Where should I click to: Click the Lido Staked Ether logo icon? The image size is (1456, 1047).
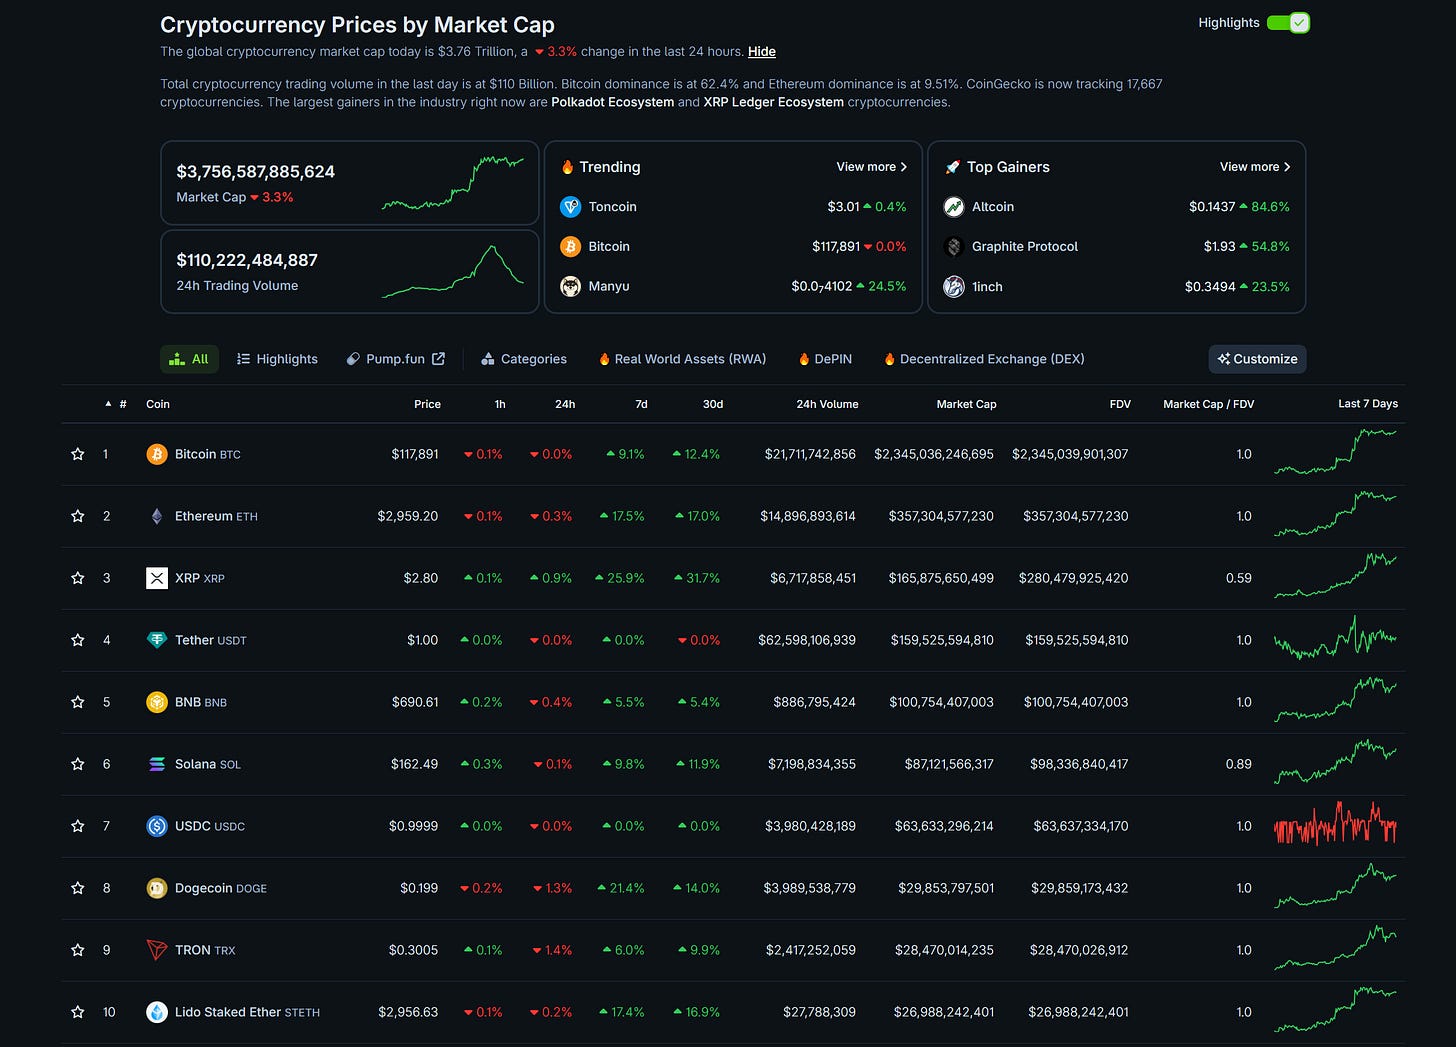tap(157, 1012)
